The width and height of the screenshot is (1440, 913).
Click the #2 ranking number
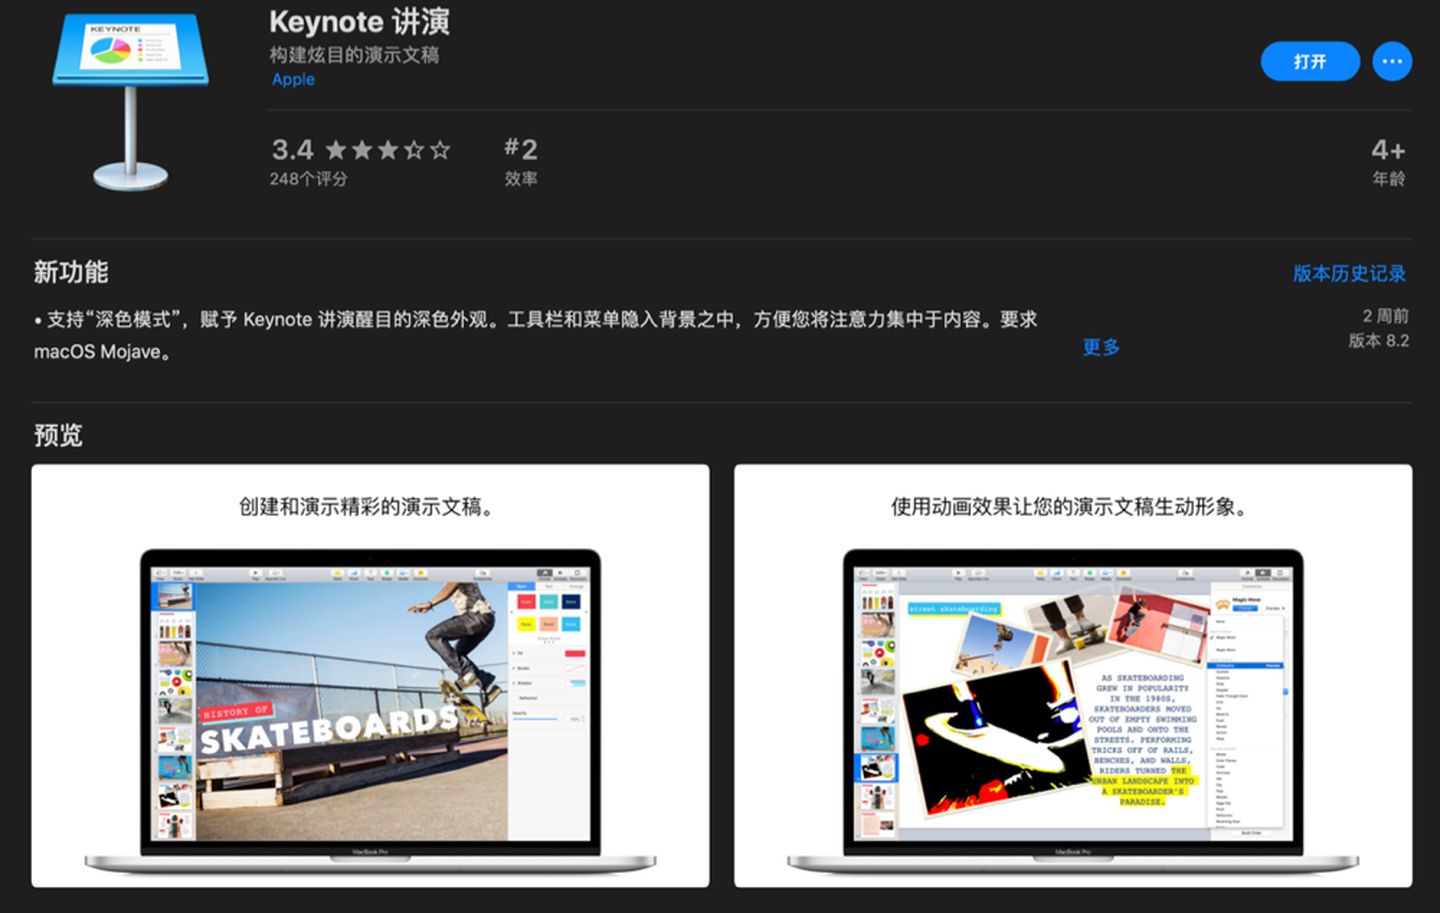pos(521,150)
